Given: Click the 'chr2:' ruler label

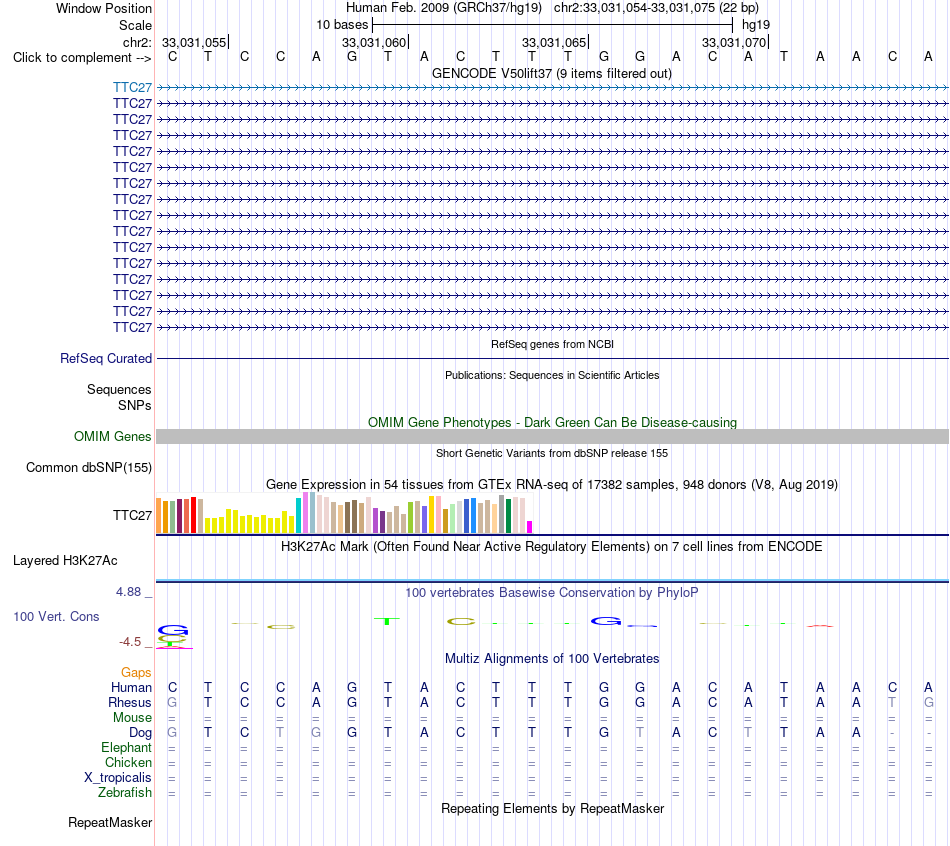Looking at the screenshot, I should coord(137,42).
